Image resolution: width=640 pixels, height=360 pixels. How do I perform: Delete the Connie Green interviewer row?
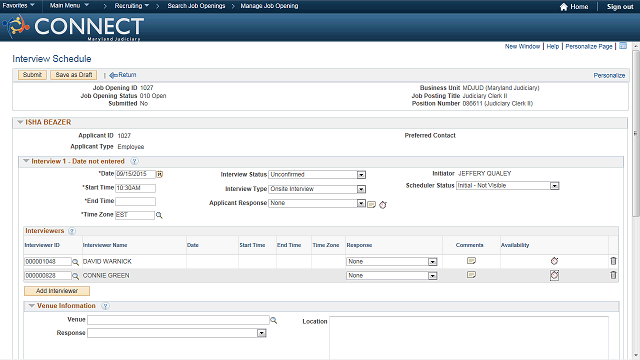click(613, 275)
